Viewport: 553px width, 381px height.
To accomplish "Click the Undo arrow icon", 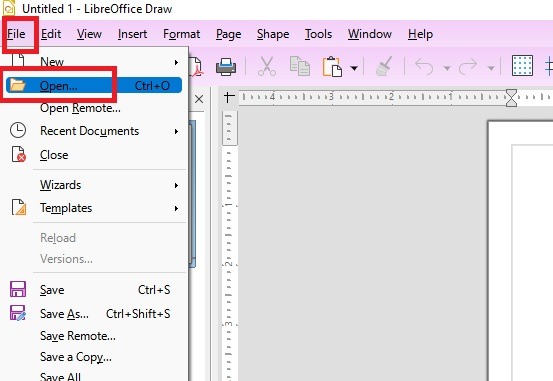I will [x=424, y=66].
